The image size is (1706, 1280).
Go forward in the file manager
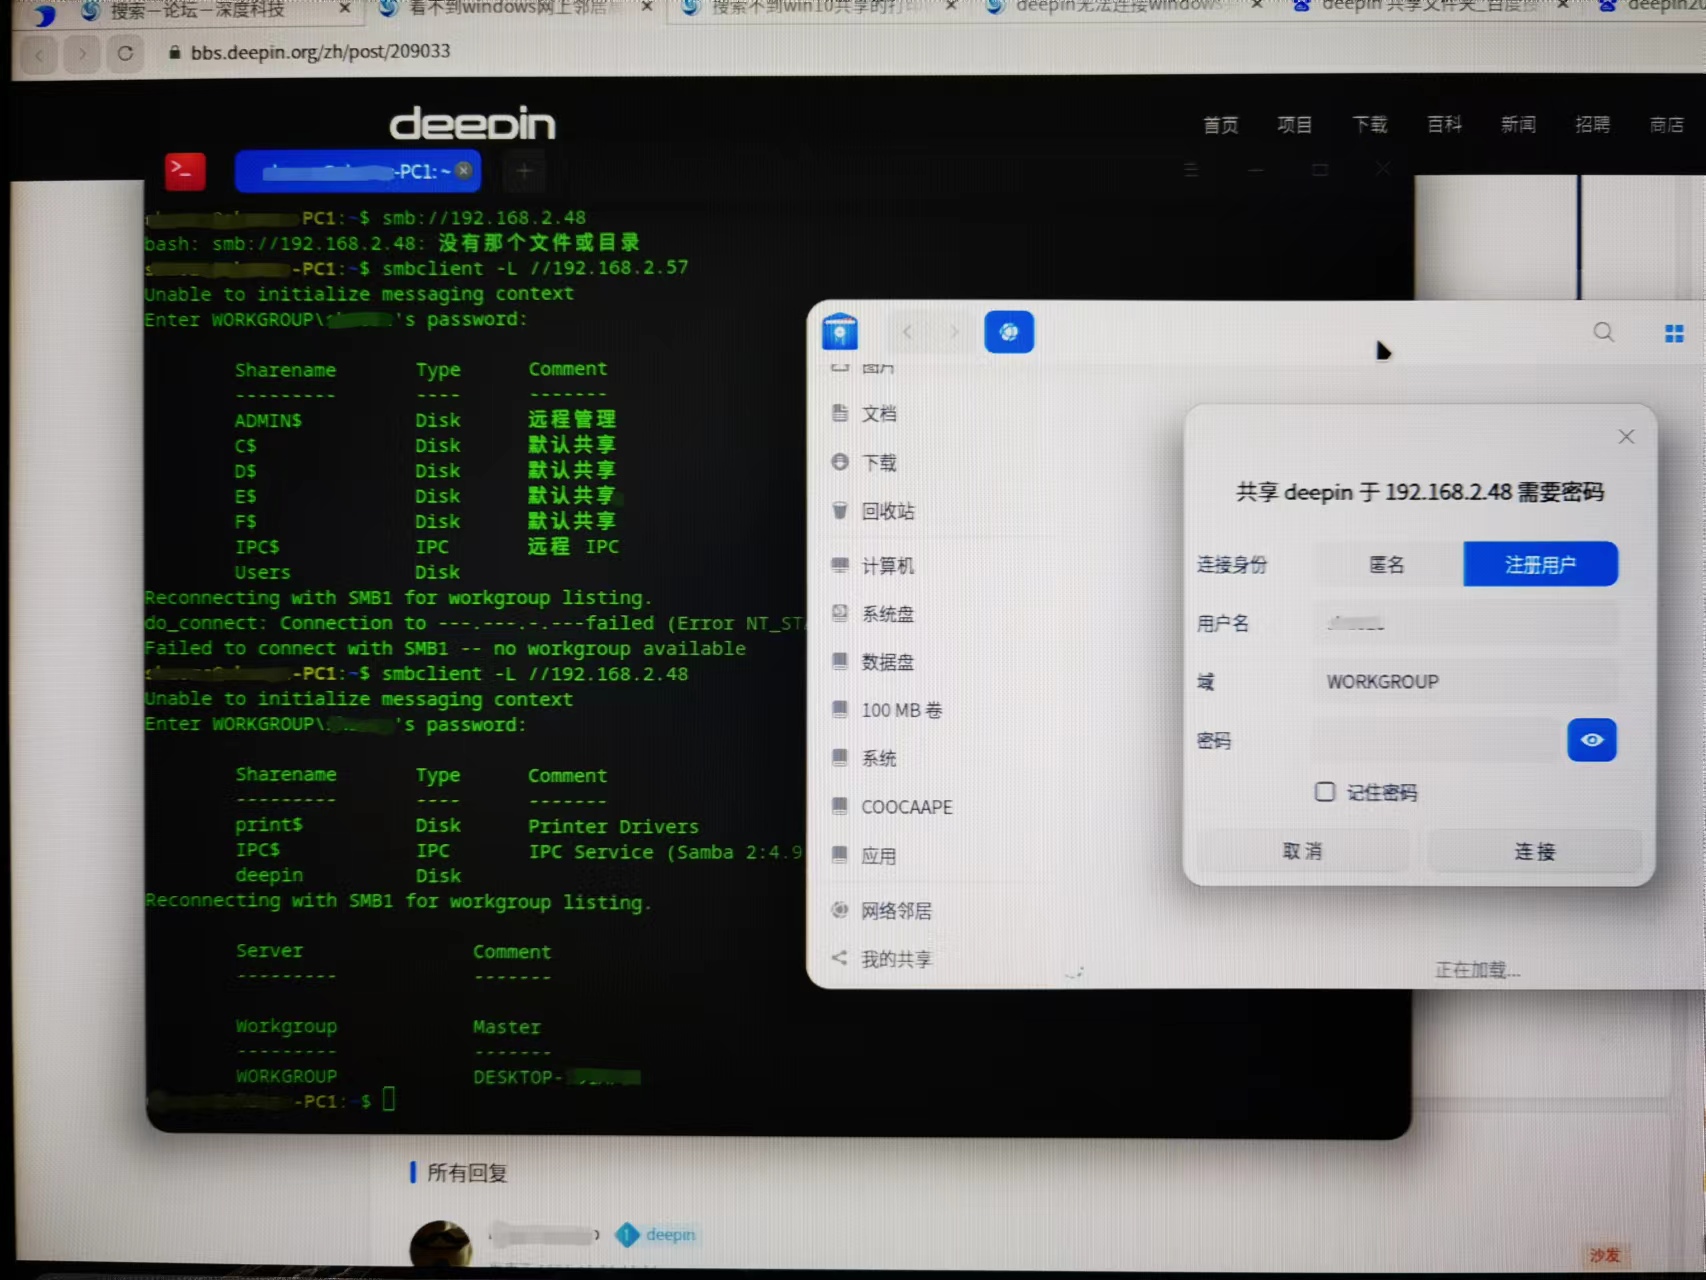click(x=954, y=332)
